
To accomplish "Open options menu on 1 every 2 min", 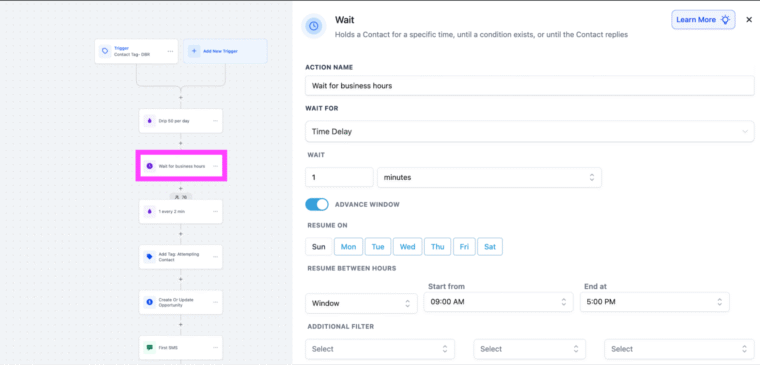I will pos(215,212).
